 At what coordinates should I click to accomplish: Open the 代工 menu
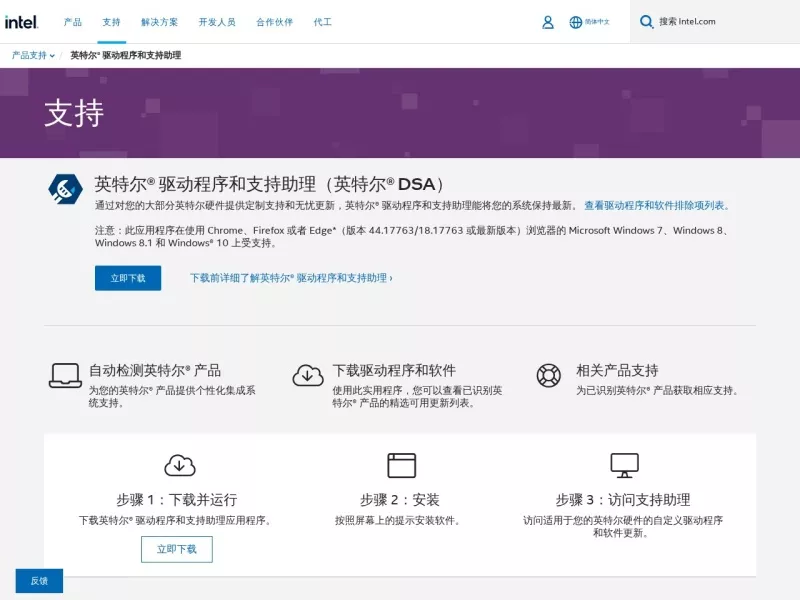tap(322, 22)
